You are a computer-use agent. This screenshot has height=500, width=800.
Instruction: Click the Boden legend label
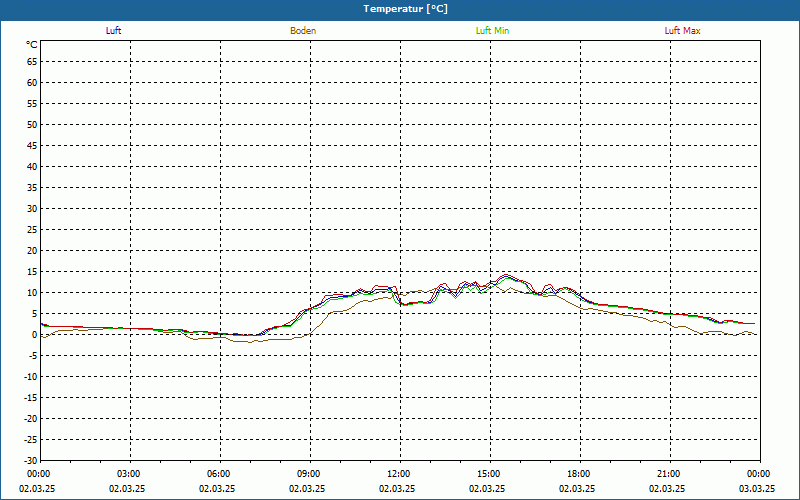(x=303, y=31)
